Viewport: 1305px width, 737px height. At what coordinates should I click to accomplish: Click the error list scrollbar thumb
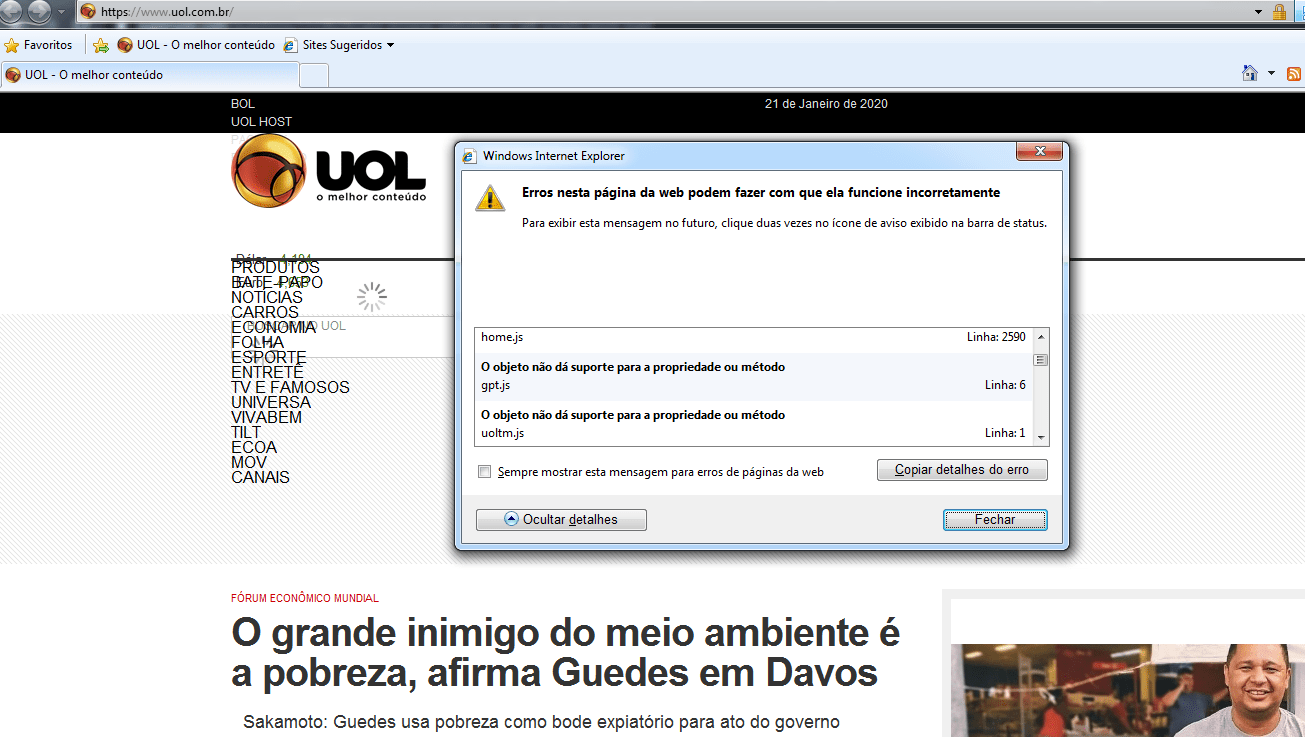tap(1041, 360)
